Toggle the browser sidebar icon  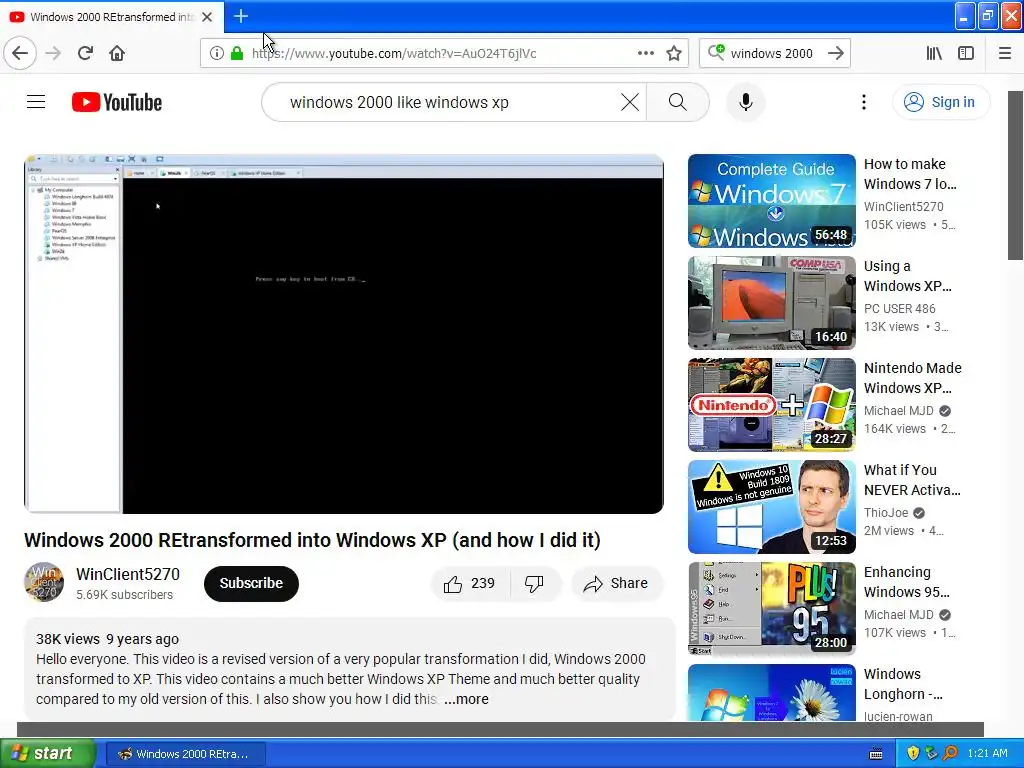[966, 53]
